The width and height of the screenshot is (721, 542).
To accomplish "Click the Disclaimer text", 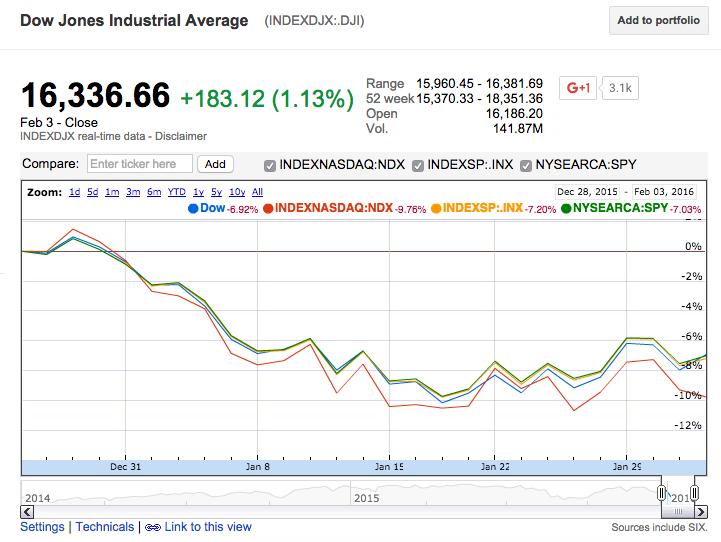I will coord(181,137).
